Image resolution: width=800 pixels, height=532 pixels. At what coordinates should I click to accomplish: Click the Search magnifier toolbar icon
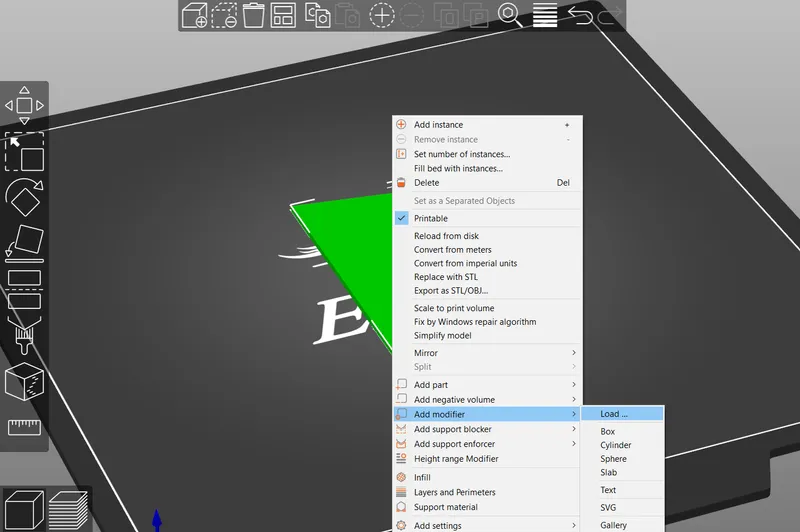510,15
